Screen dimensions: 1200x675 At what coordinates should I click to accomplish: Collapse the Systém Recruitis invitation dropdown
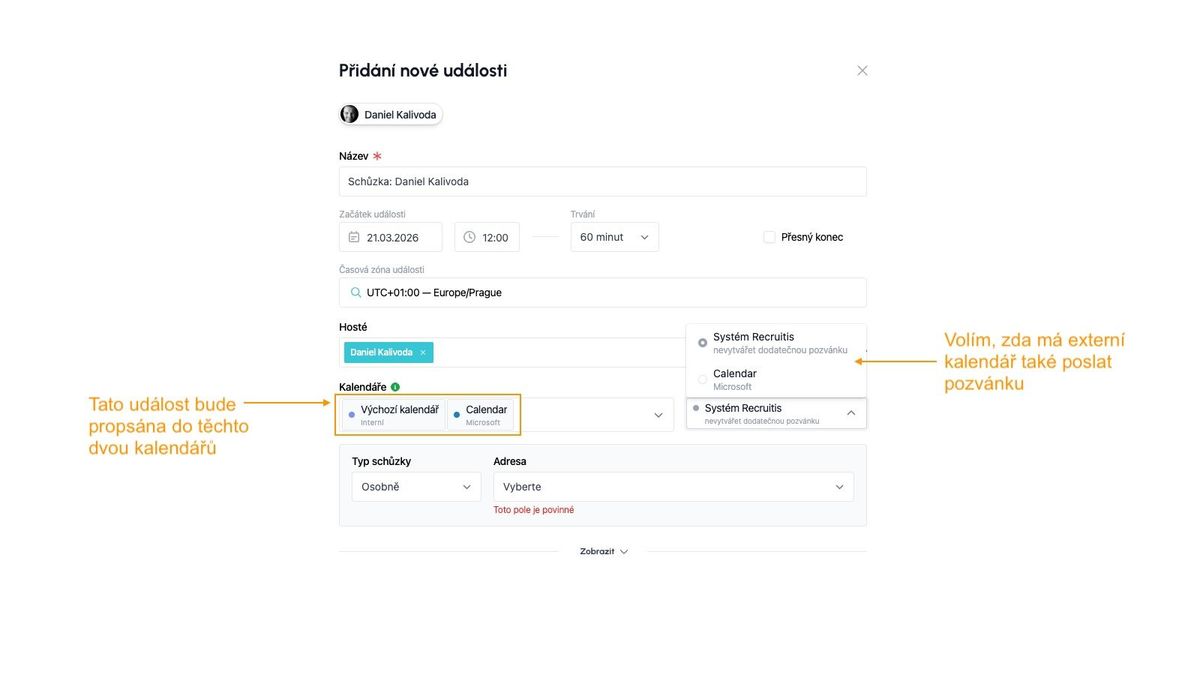(851, 413)
